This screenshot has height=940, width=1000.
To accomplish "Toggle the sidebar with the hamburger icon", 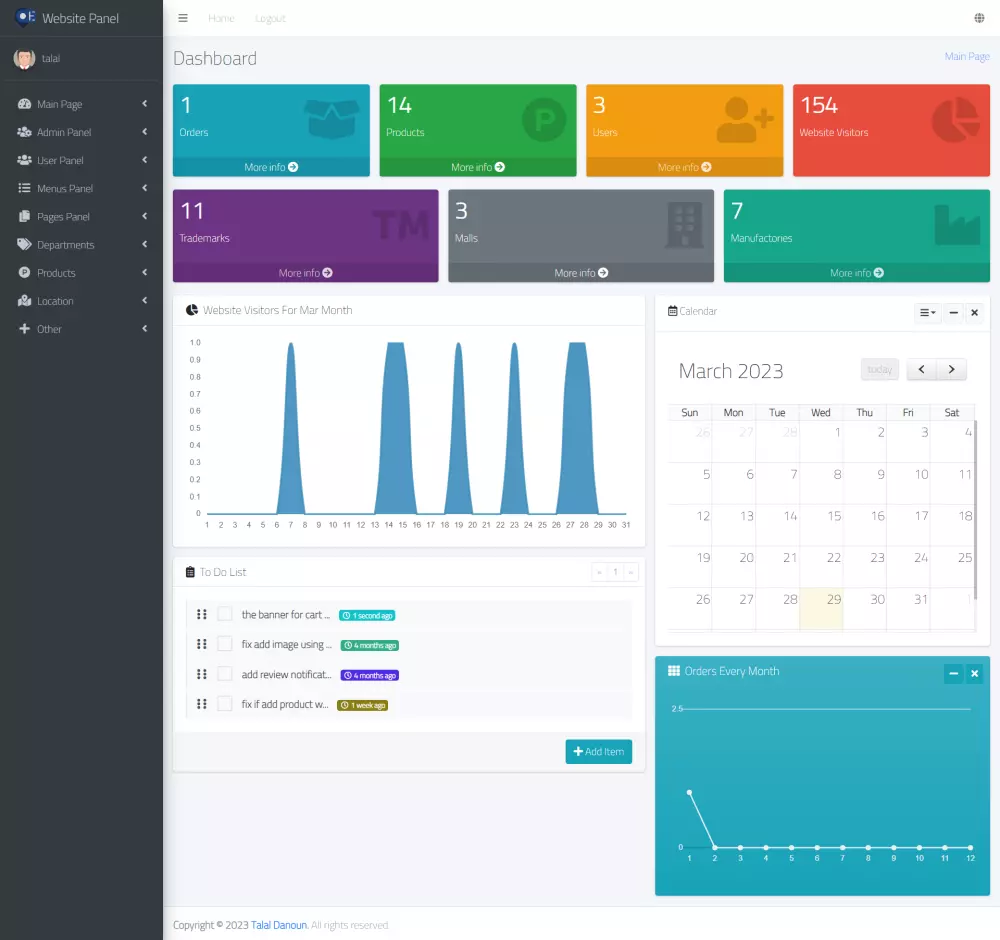I will click(183, 18).
